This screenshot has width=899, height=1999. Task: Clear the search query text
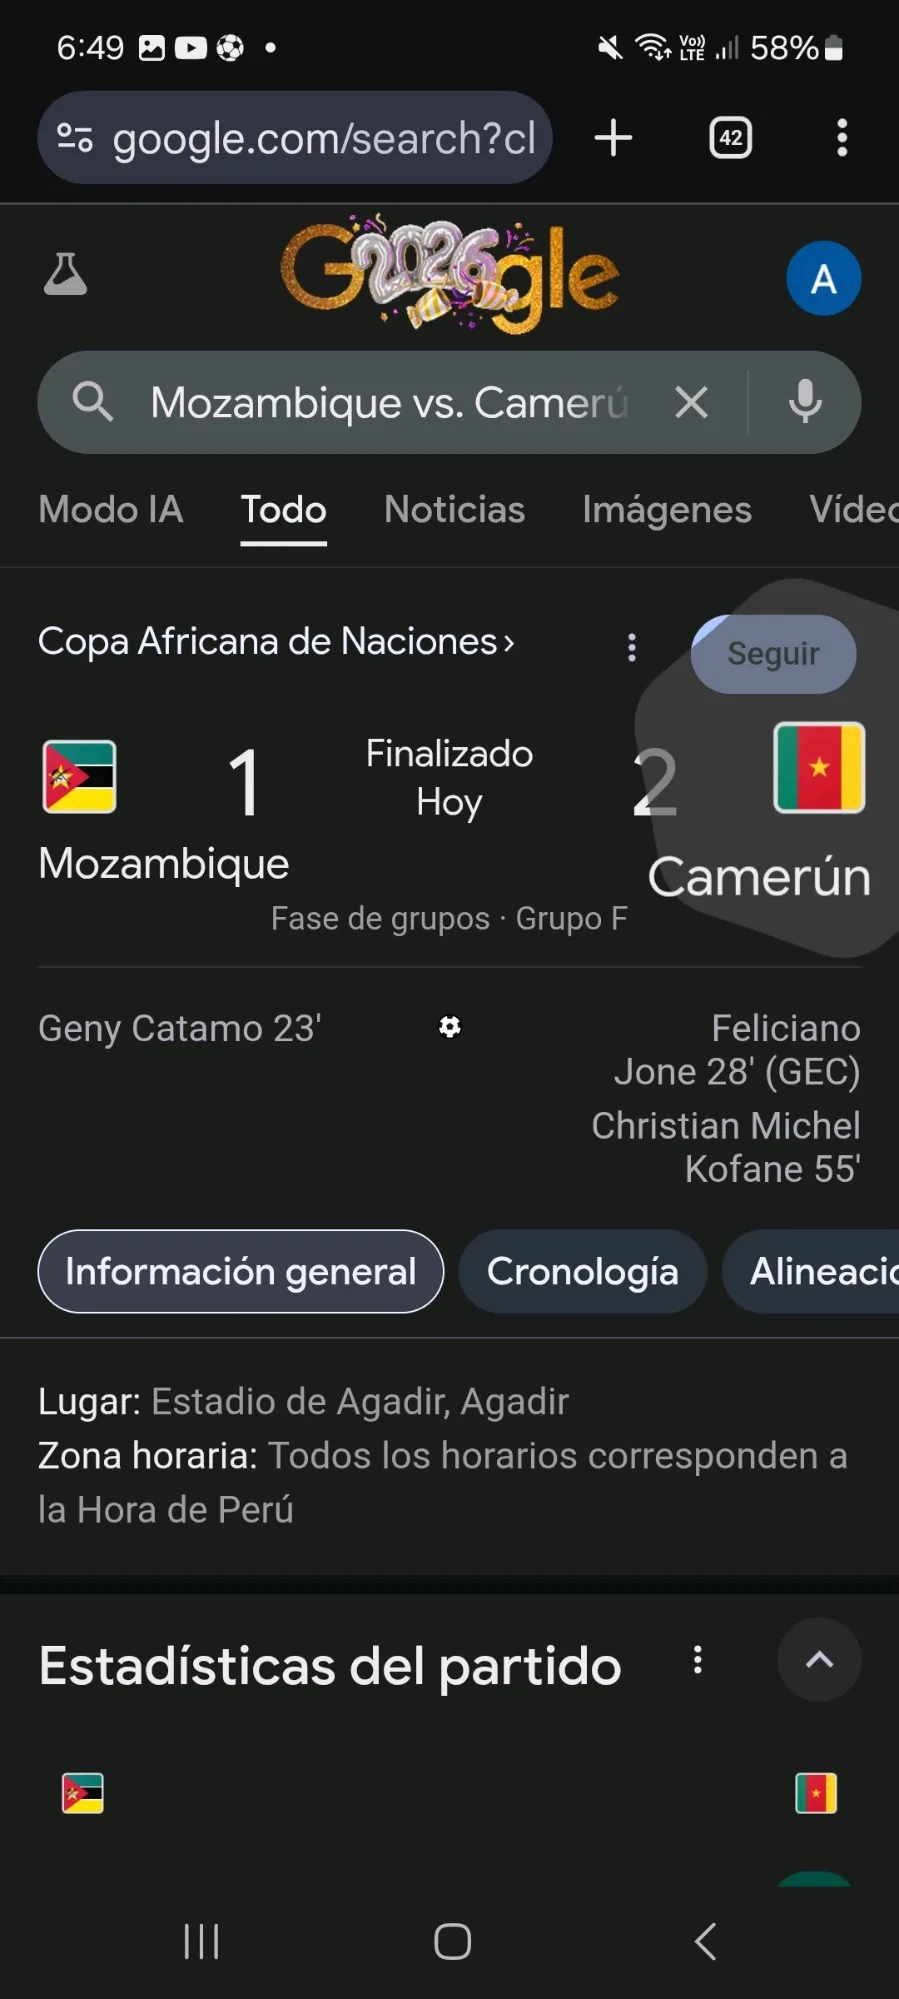click(x=691, y=402)
